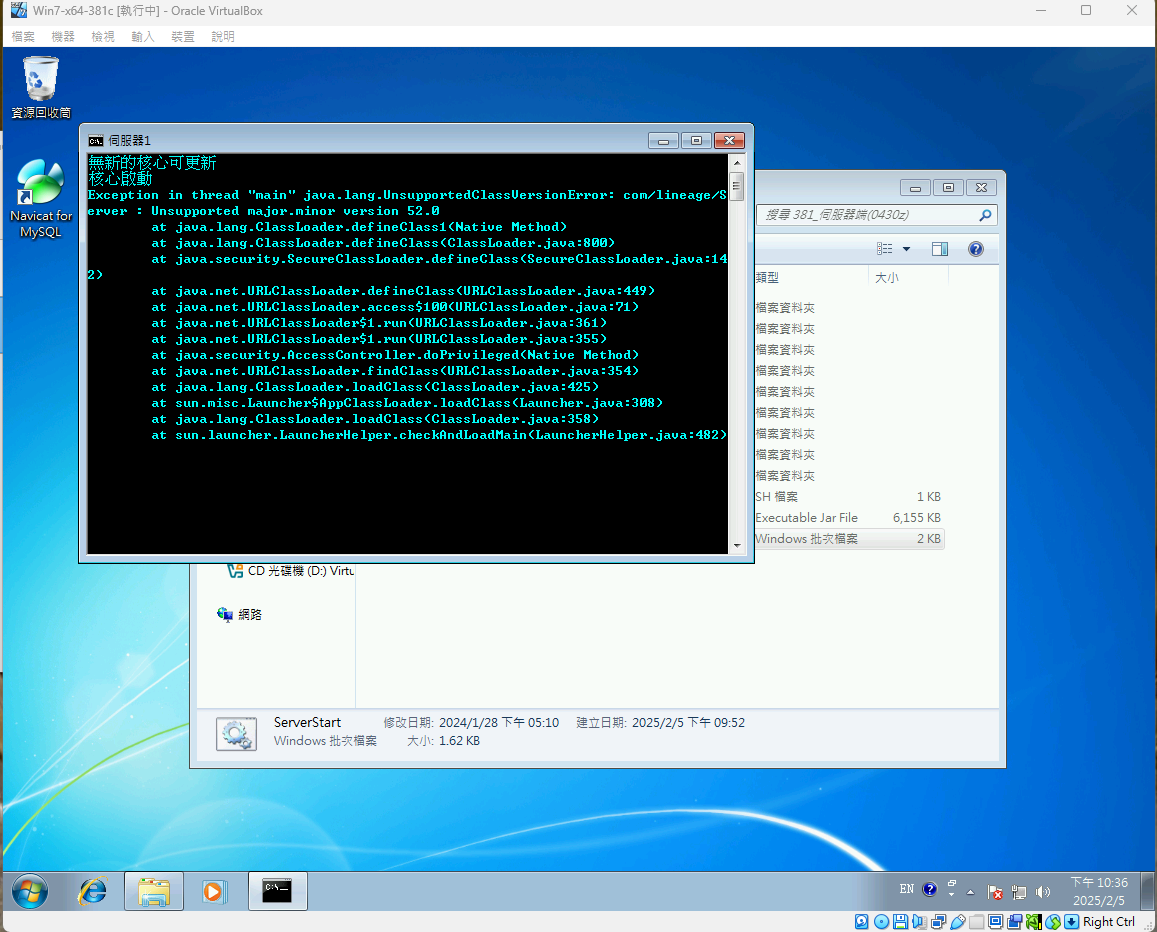Click the 6,155 KB size cell

pos(916,518)
